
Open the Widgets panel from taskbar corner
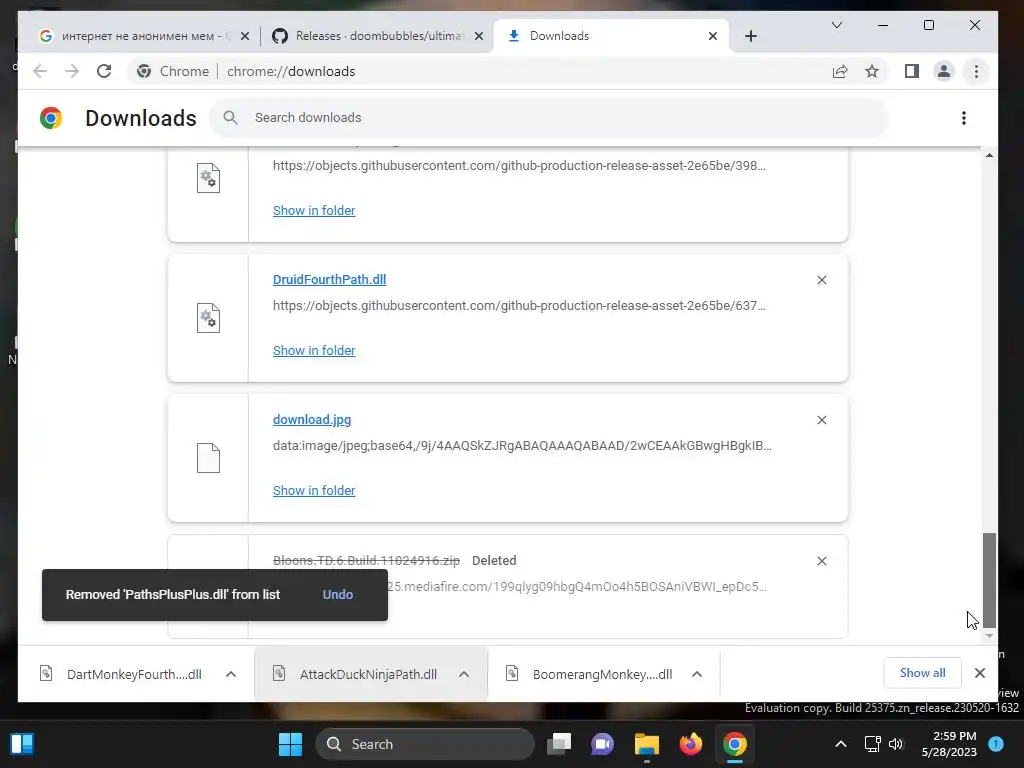pos(22,744)
